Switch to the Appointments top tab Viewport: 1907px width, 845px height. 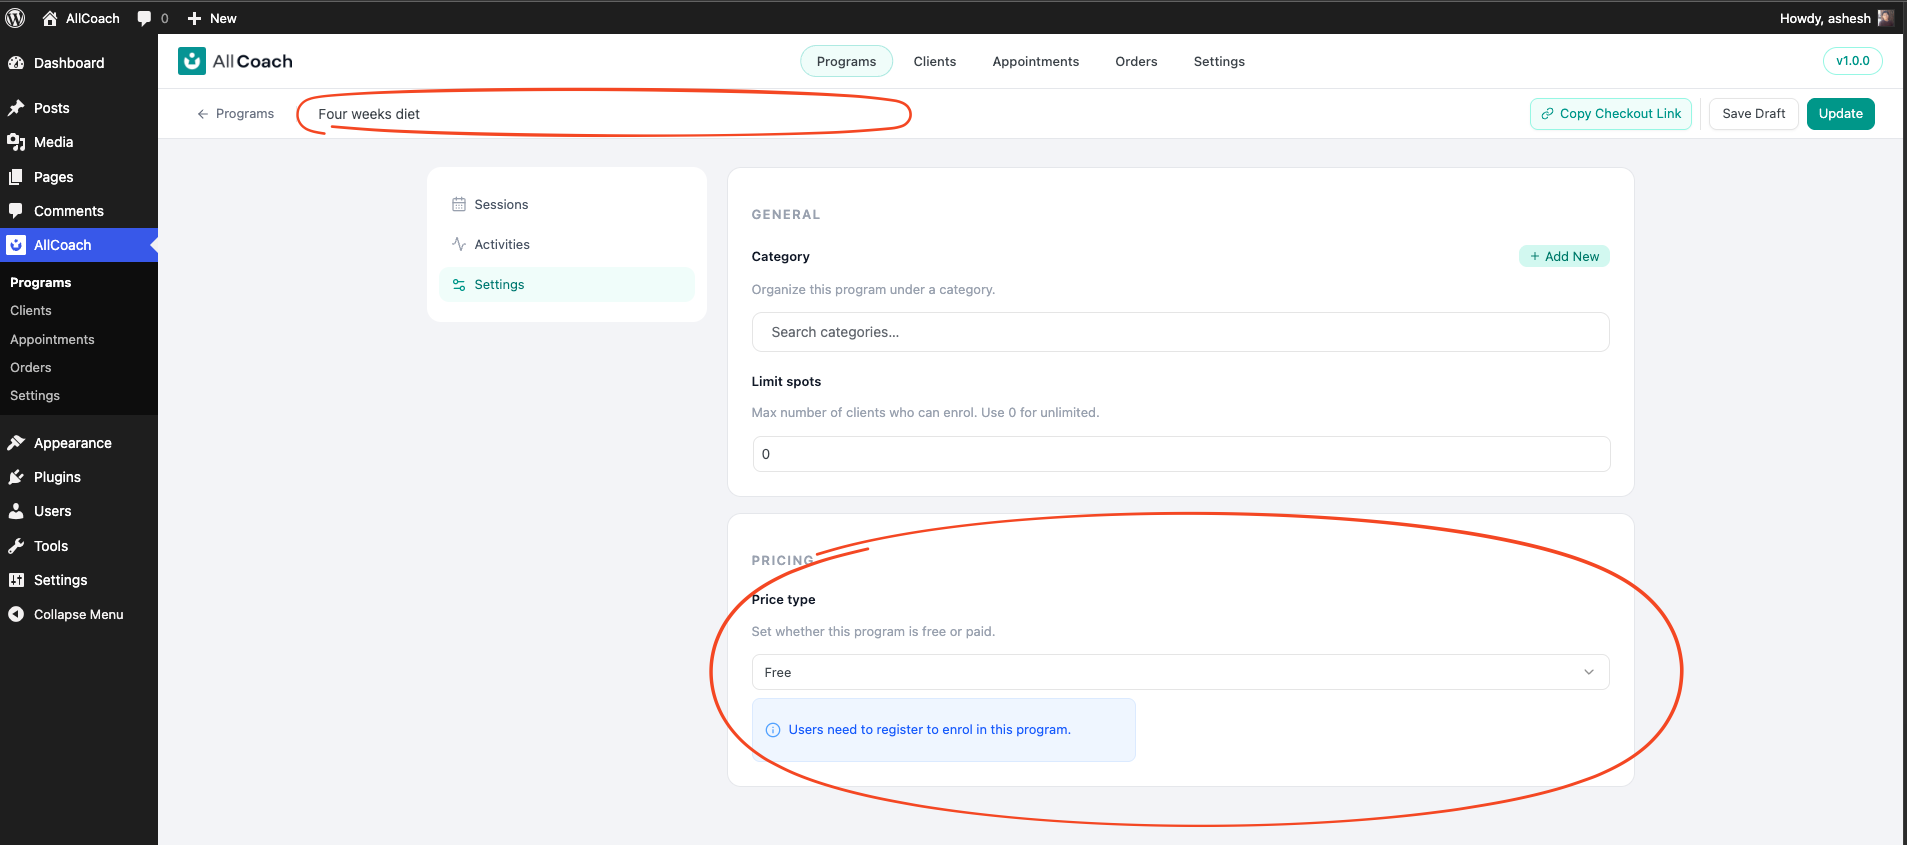click(1036, 61)
